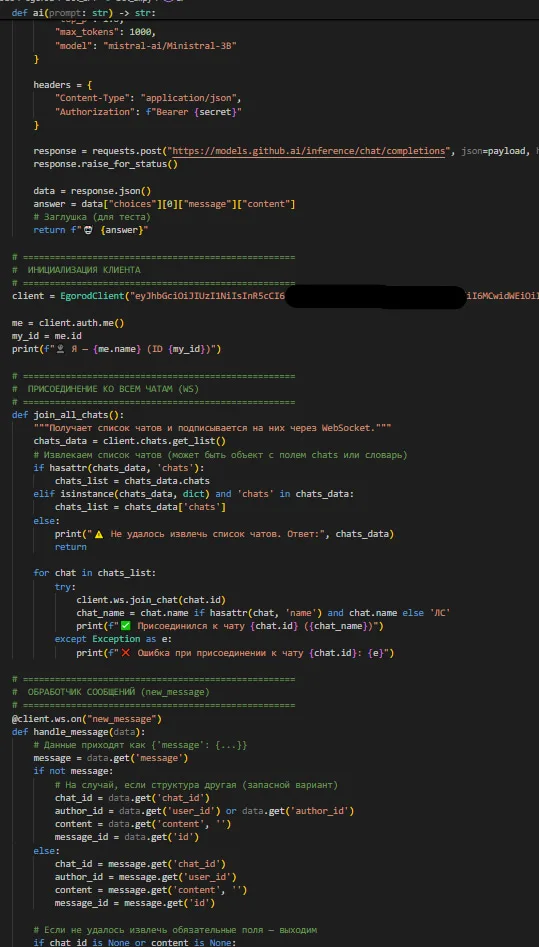Click the response.raise_for_status() call

tap(105, 164)
